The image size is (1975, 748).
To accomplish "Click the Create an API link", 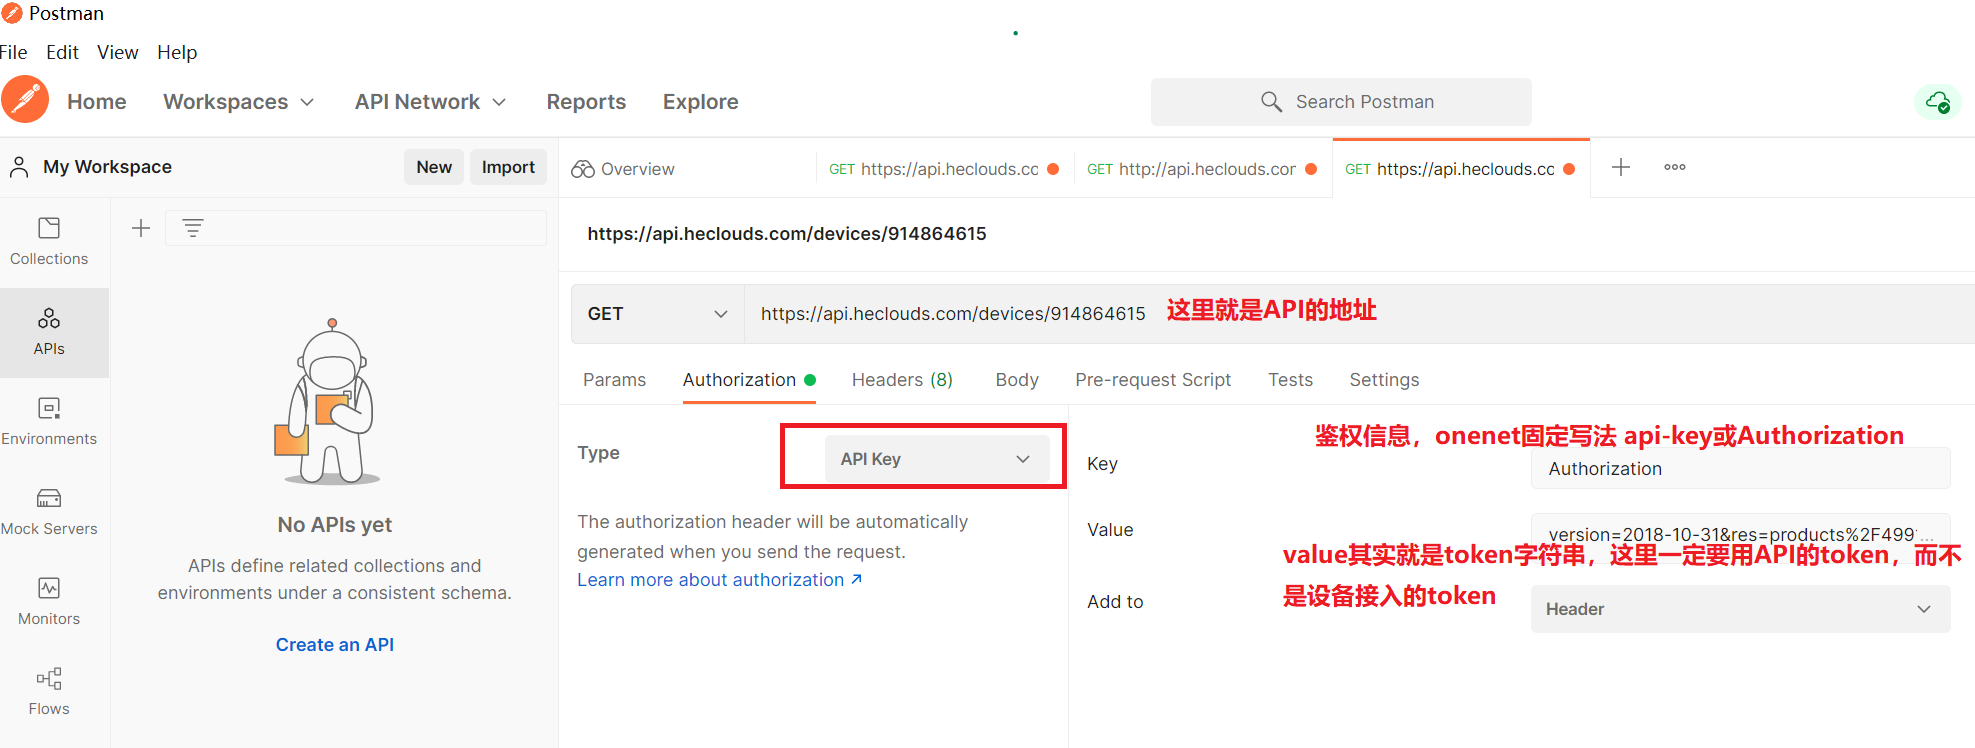I will point(335,645).
